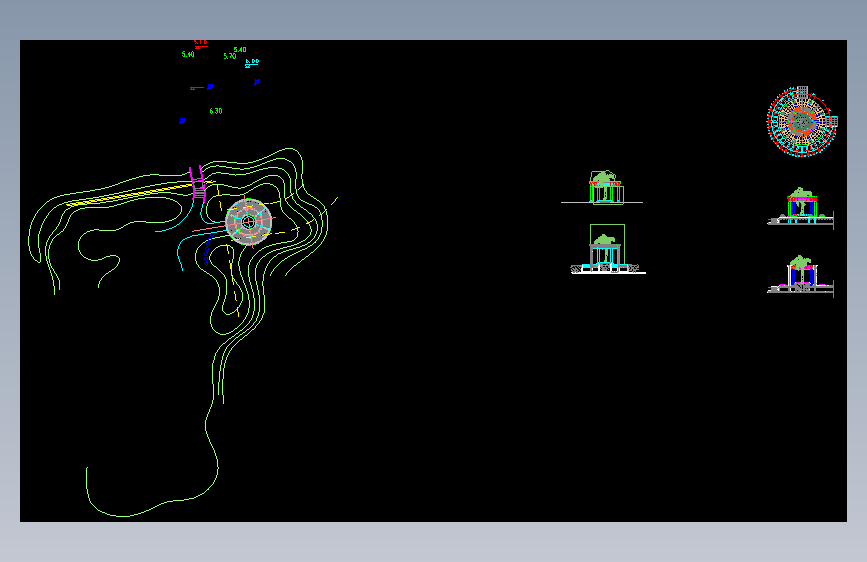Image resolution: width=867 pixels, height=562 pixels.
Task: Click the magenta staircase symbol
Action: click(197, 183)
